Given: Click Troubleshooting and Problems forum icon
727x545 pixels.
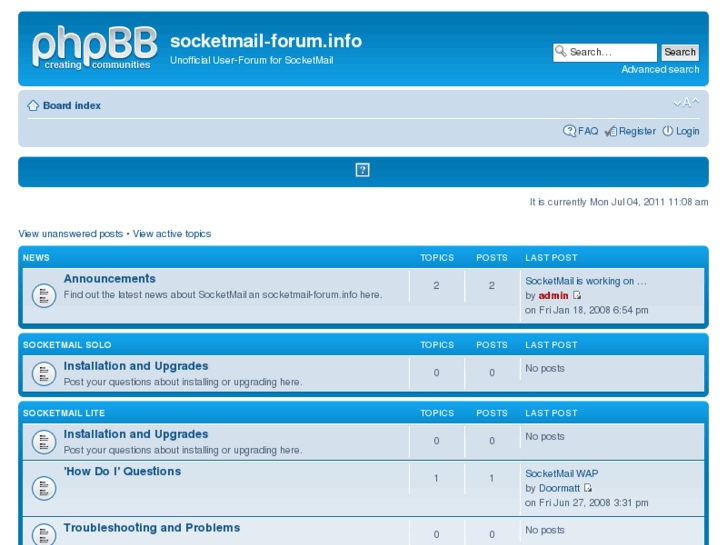Looking at the screenshot, I should pyautogui.click(x=44, y=534).
